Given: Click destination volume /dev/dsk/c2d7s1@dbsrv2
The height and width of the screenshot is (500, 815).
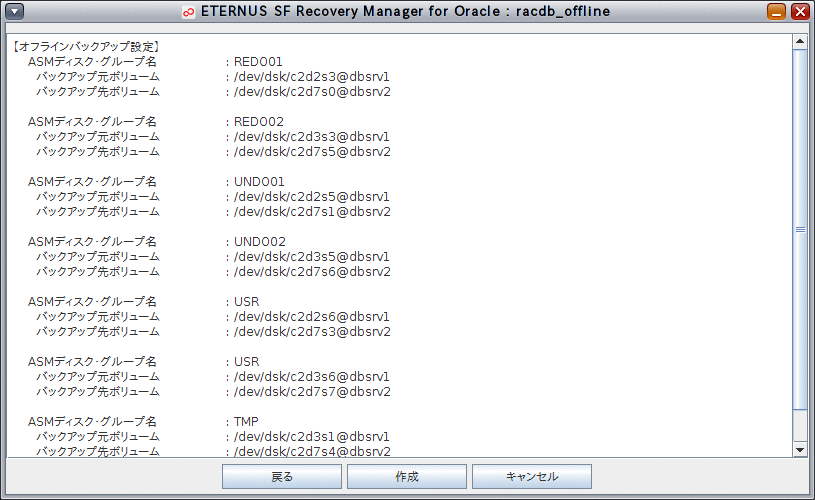Looking at the screenshot, I should tap(312, 212).
